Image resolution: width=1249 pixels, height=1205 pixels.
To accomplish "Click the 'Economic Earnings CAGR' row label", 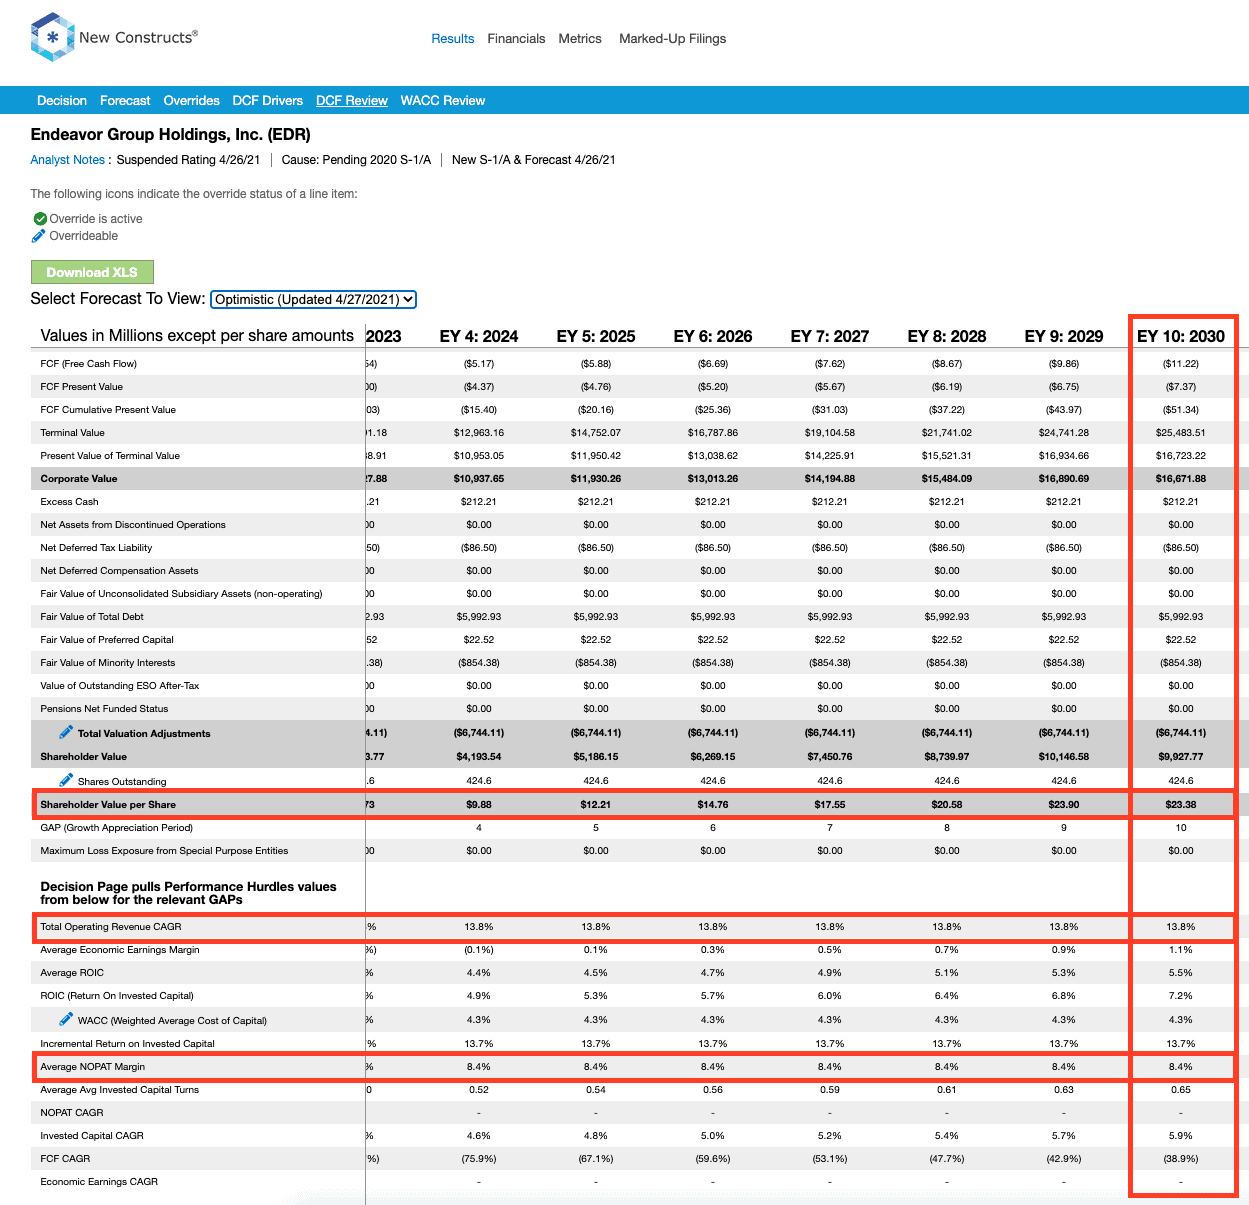I will tap(99, 1182).
